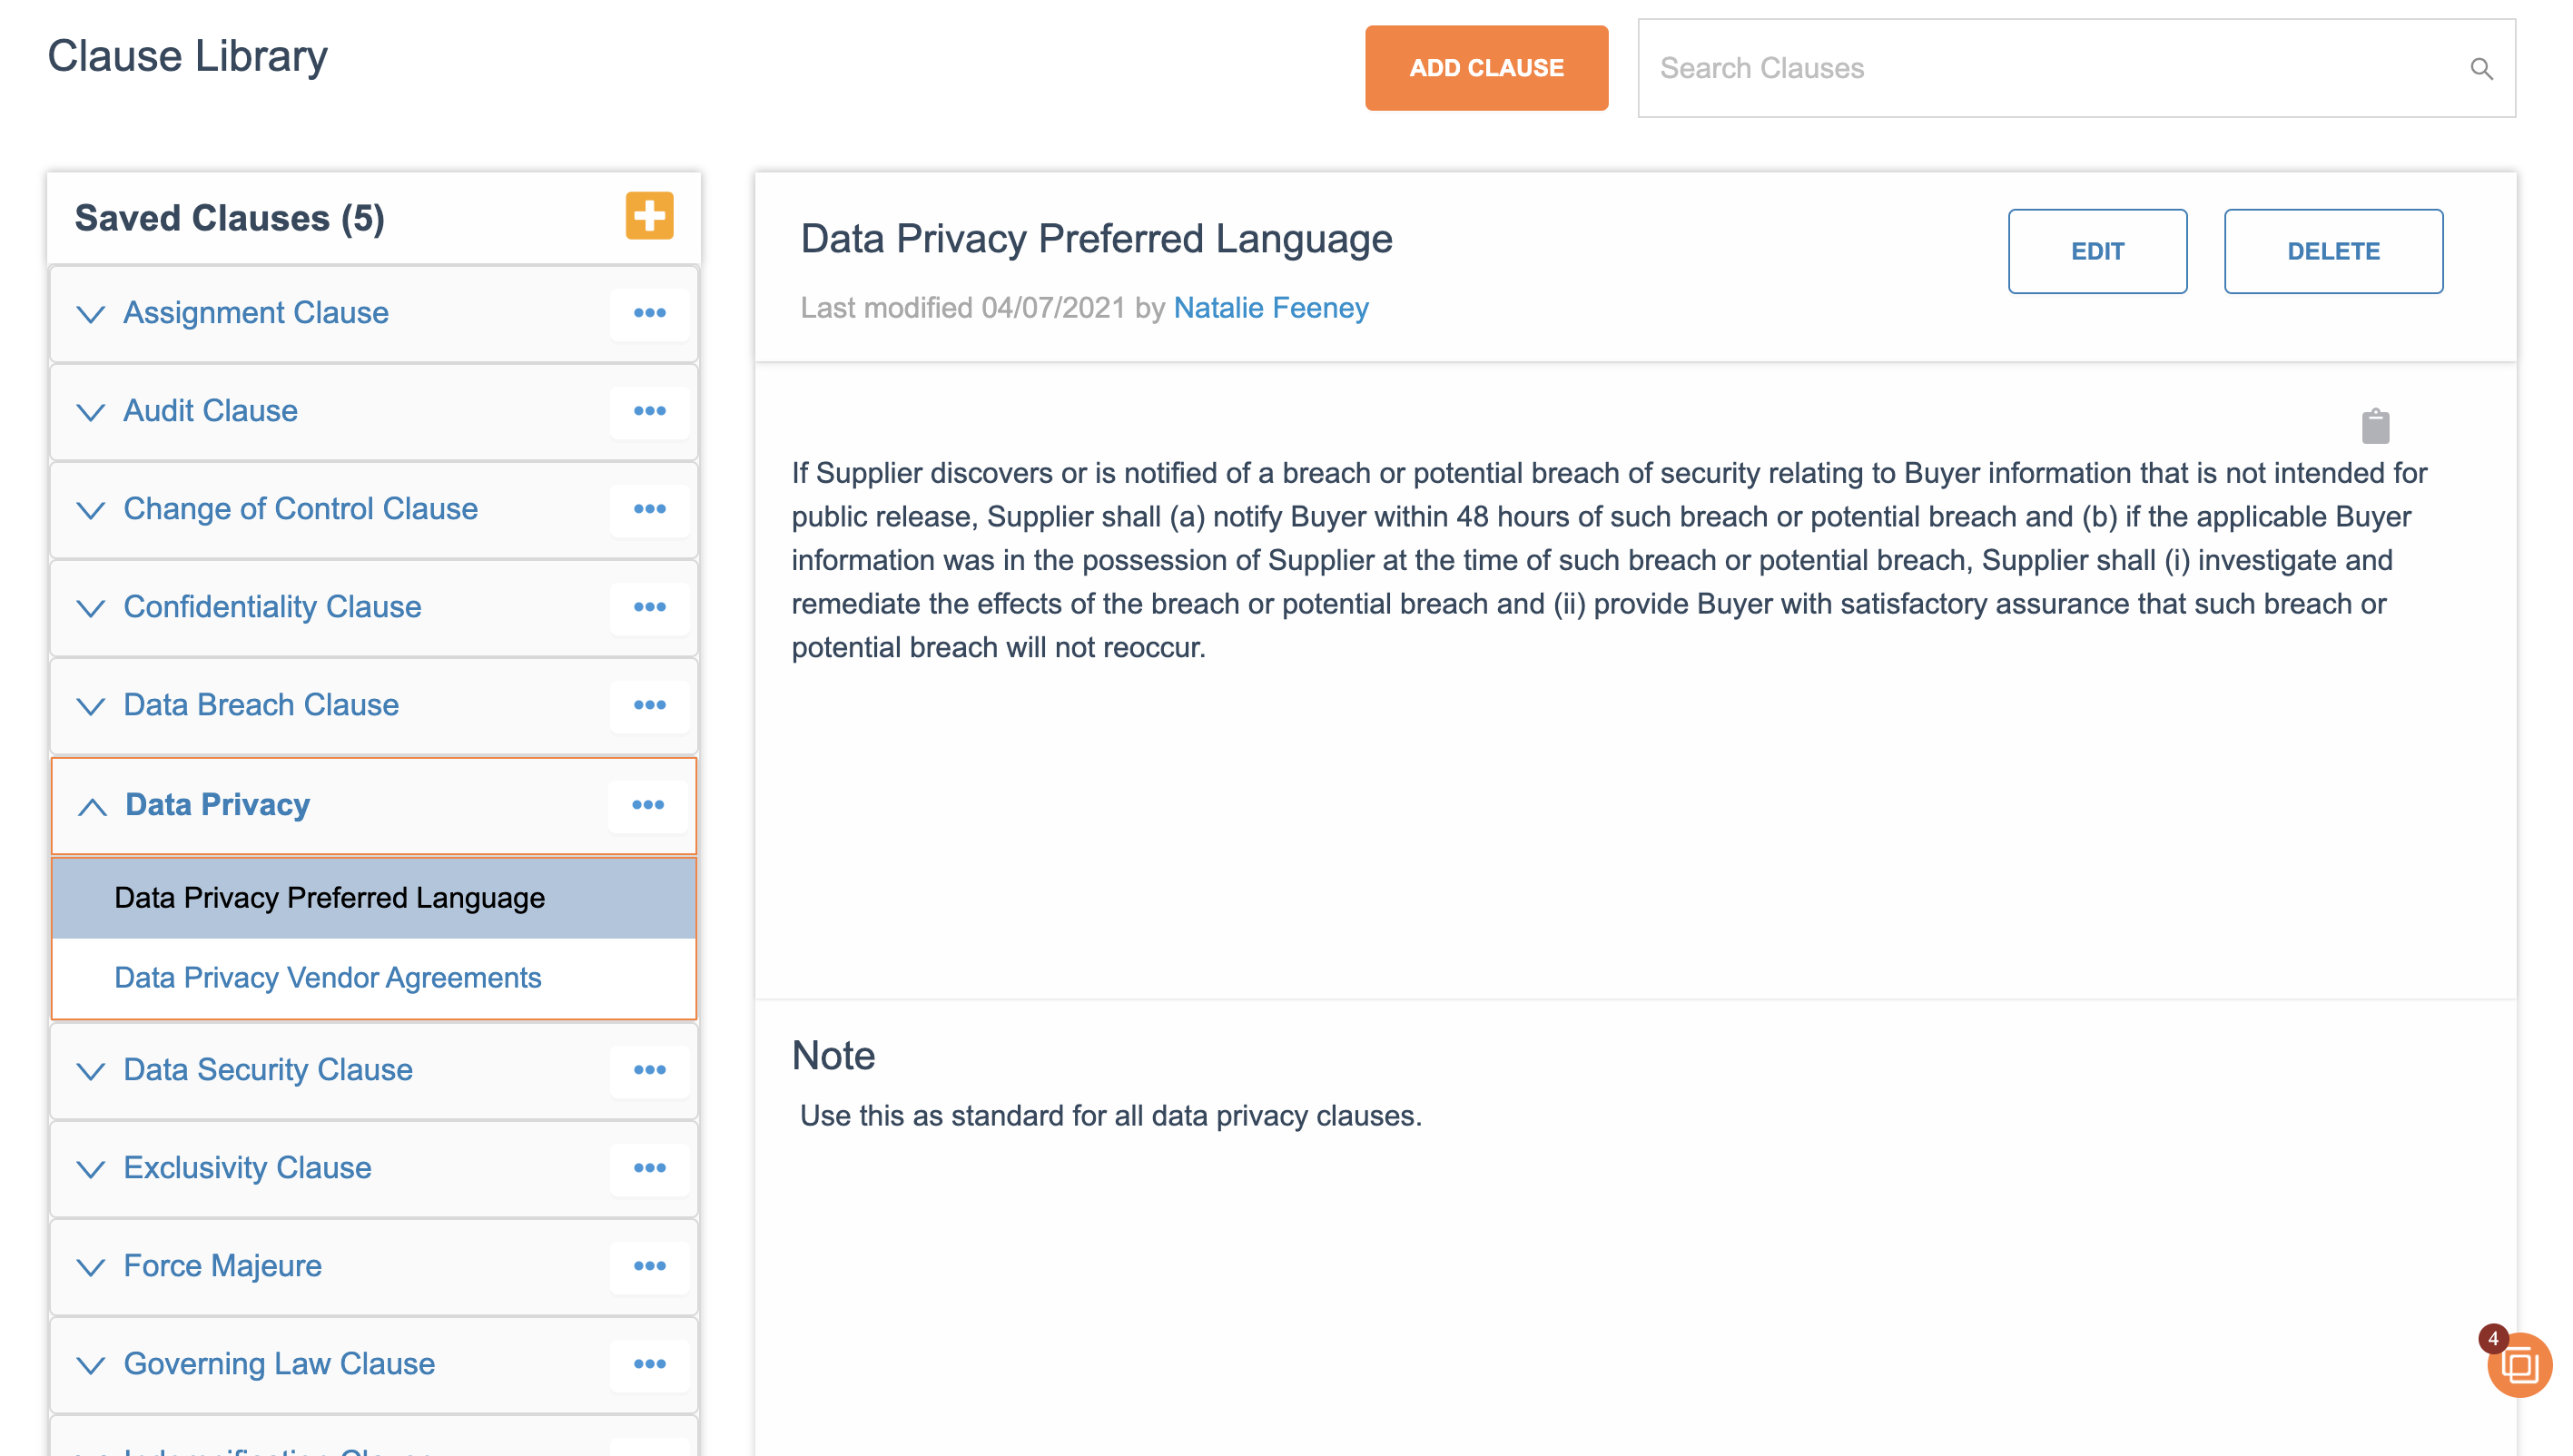Open the ellipsis menu for Confidentiality Clause
The height and width of the screenshot is (1456, 2573).
649,607
